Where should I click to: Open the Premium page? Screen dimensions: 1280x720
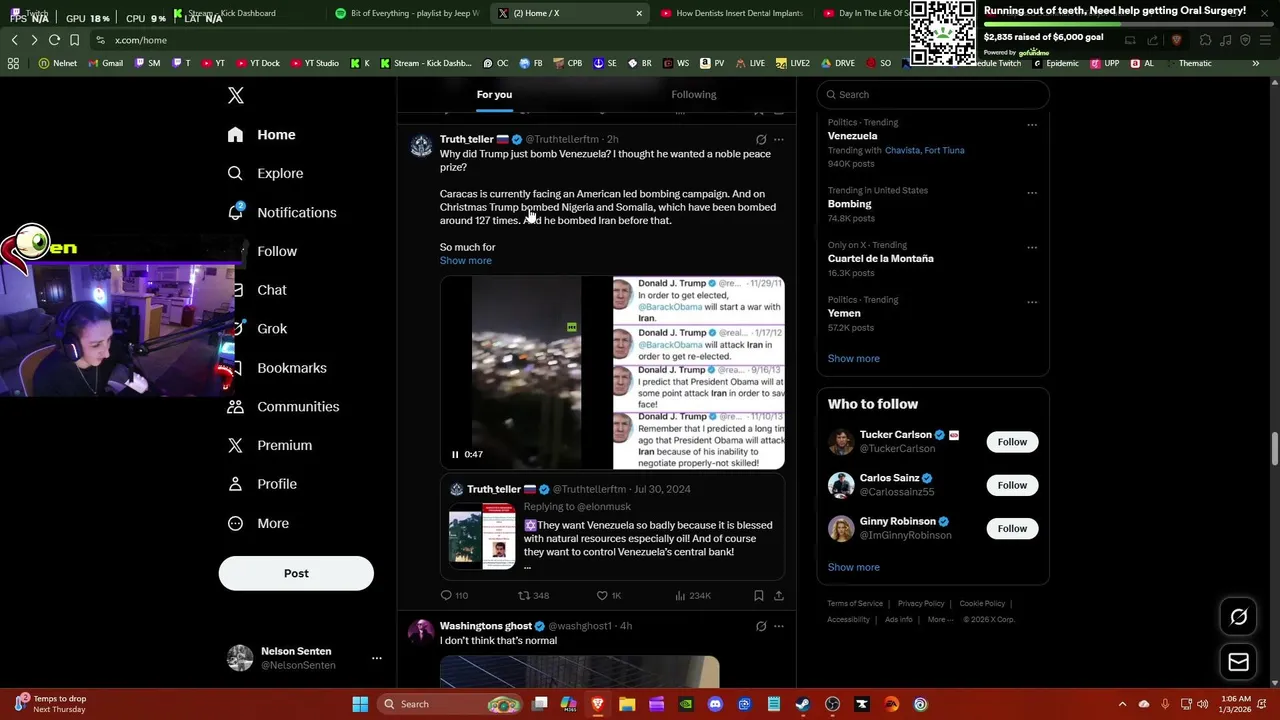click(x=270, y=445)
